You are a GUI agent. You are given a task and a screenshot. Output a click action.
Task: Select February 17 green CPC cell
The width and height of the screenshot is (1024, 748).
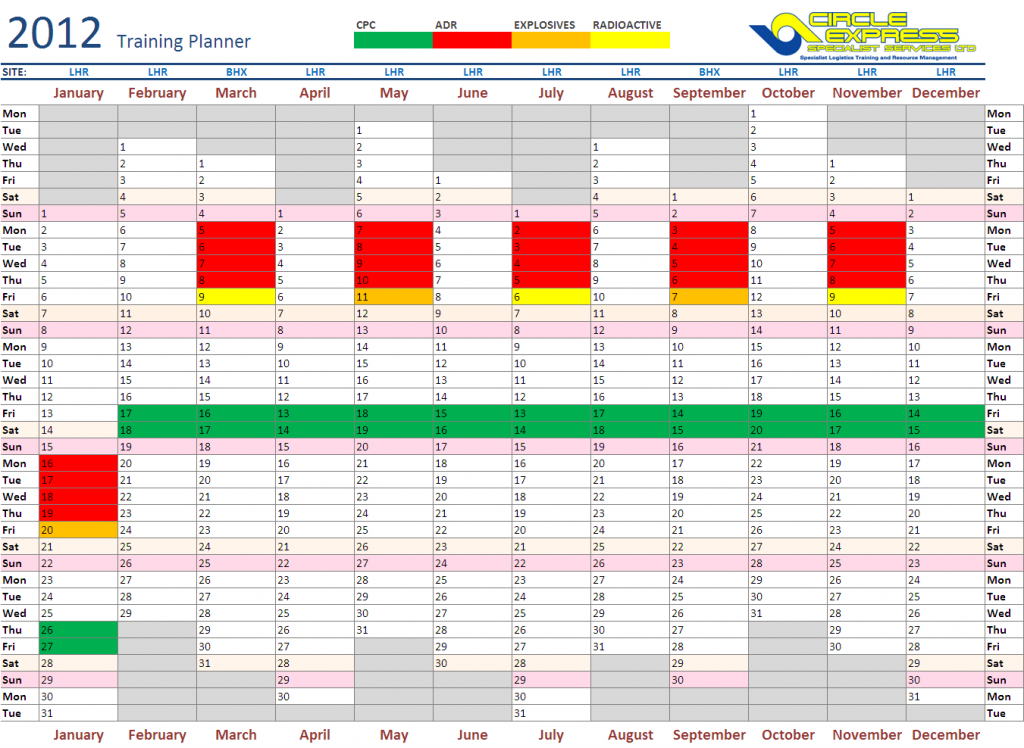(157, 414)
